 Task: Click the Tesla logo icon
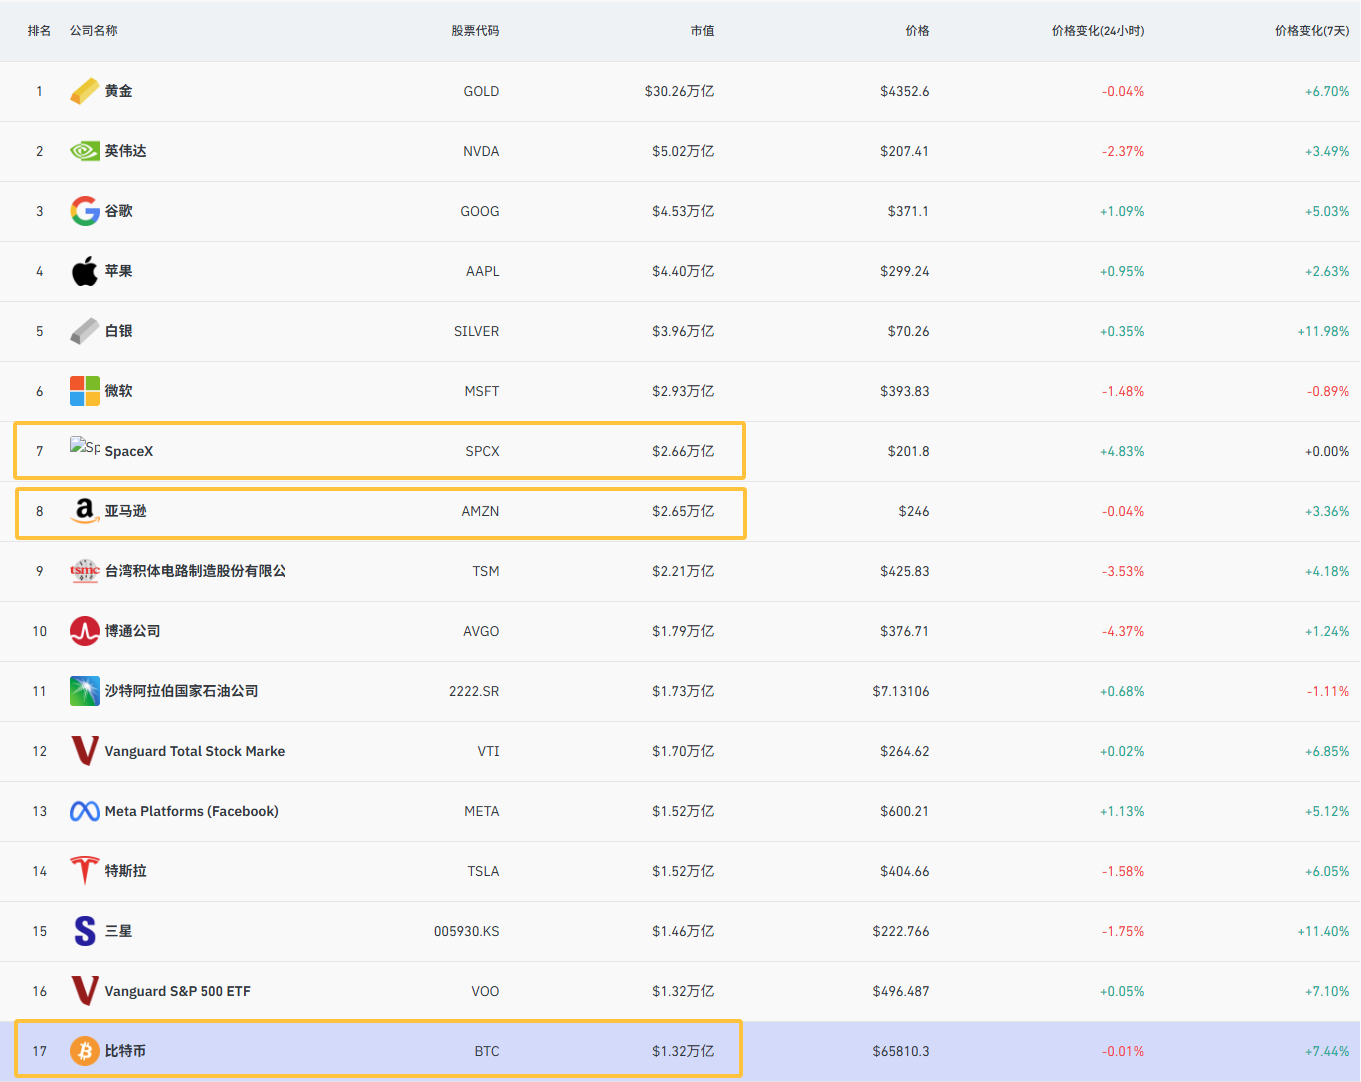pos(85,871)
